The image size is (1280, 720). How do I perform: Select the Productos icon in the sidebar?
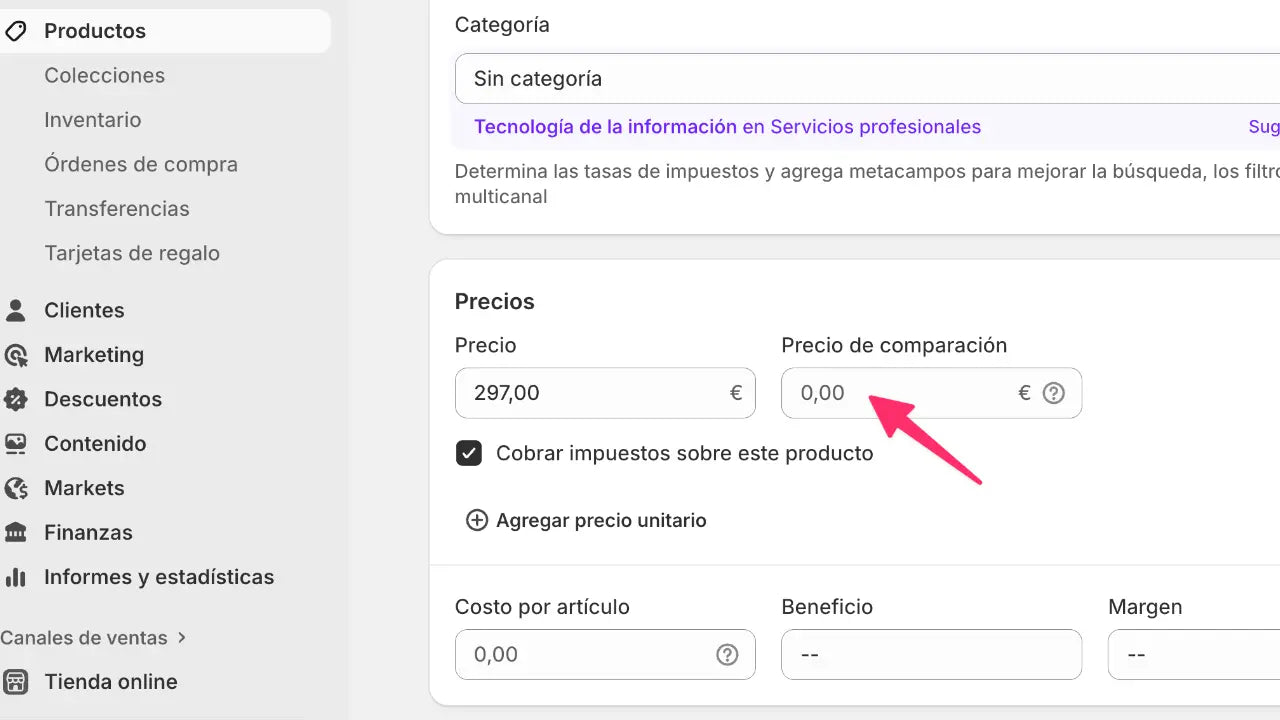point(15,31)
